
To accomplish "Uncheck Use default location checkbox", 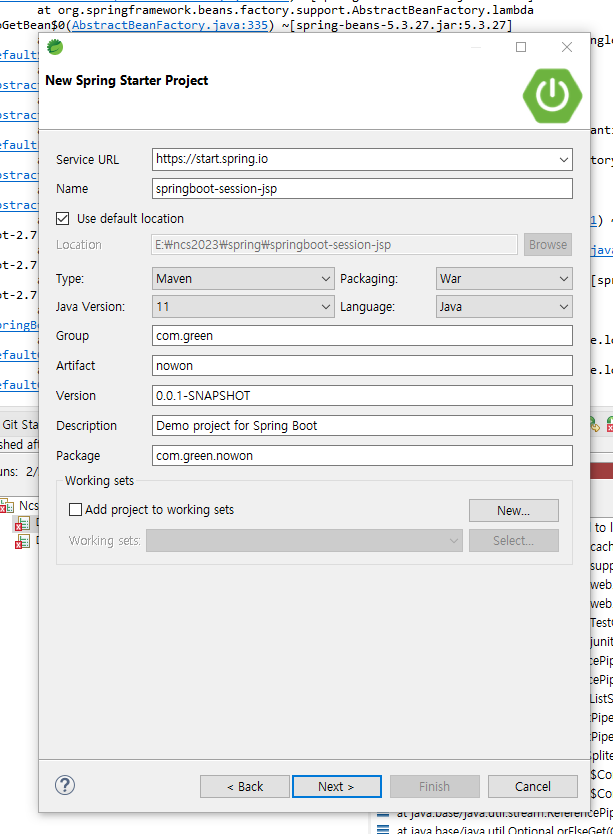I will pyautogui.click(x=63, y=219).
